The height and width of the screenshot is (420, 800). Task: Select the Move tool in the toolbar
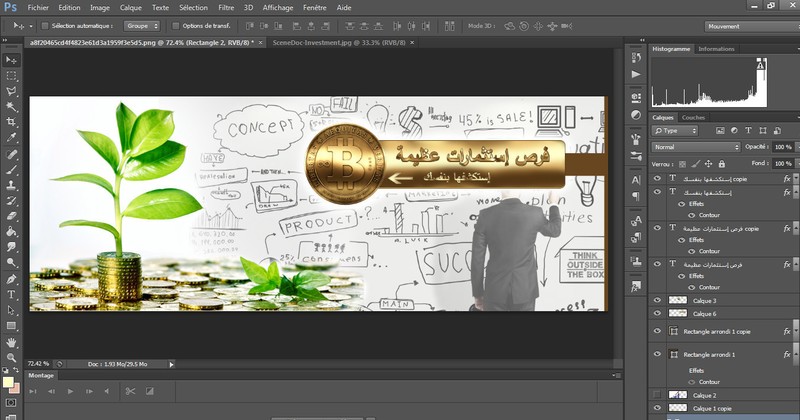tap(12, 59)
